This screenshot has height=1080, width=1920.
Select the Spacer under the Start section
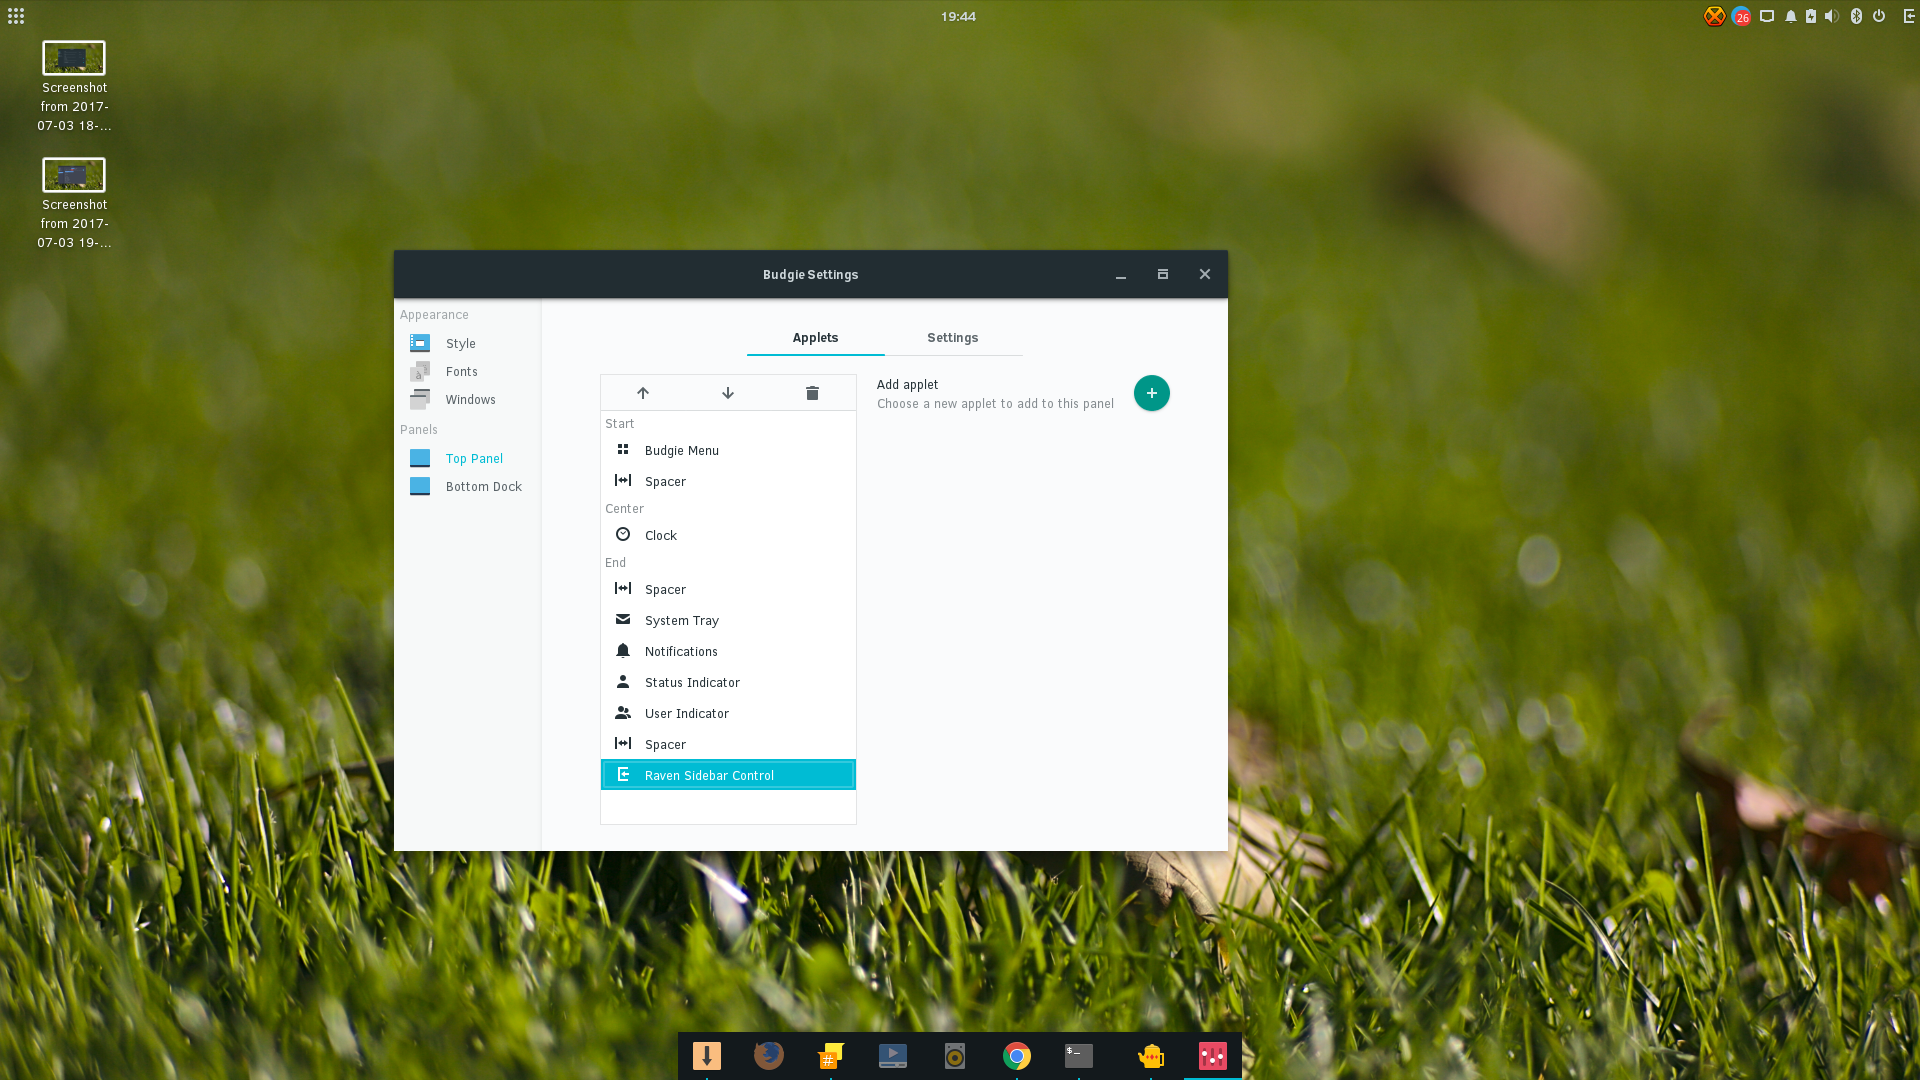[x=728, y=481]
